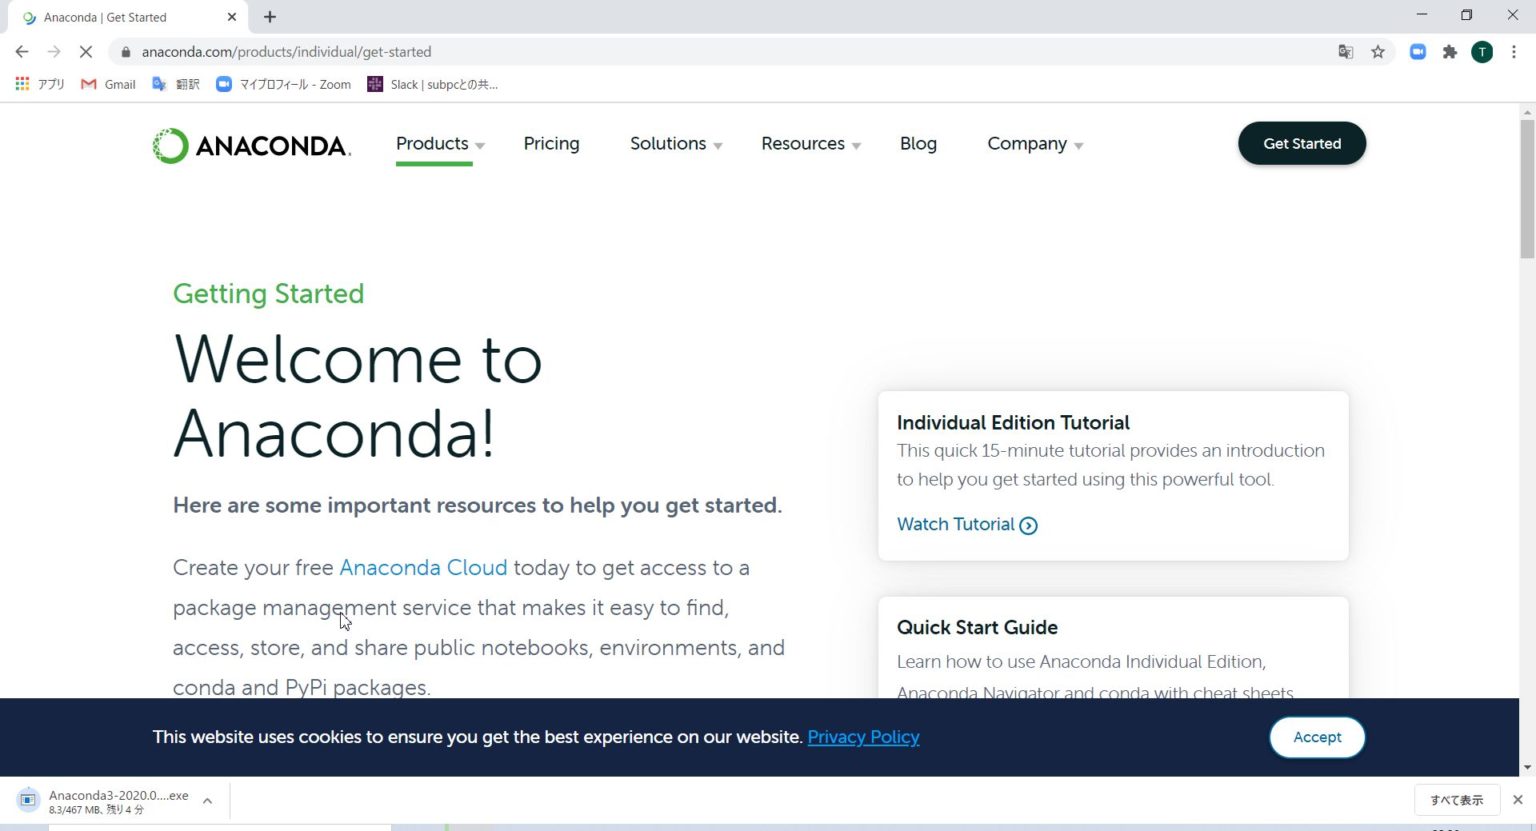Open the Anaconda Cloud link
Viewport: 1536px width, 831px height.
[x=422, y=567]
